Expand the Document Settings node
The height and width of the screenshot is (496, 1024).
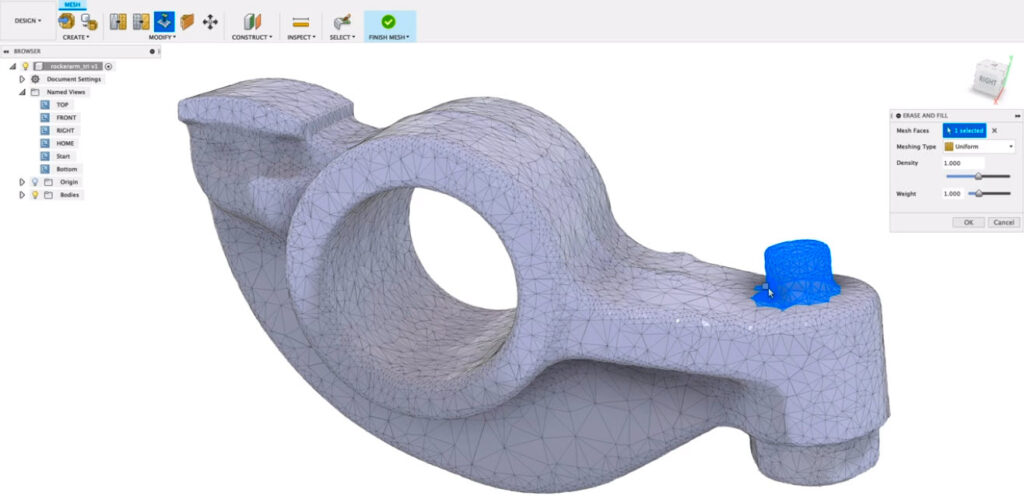(22, 79)
